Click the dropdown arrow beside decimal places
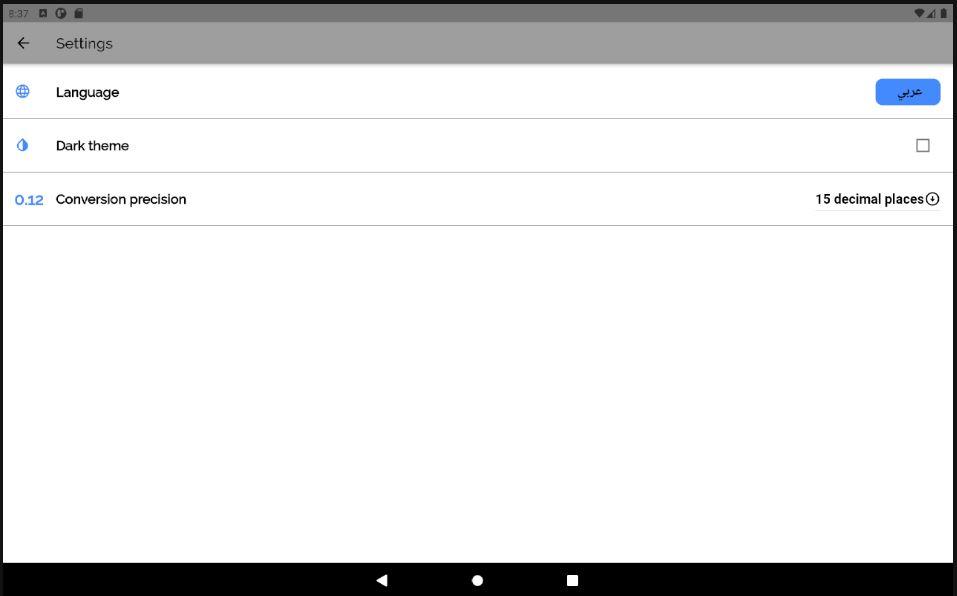The image size is (957, 596). [x=932, y=199]
